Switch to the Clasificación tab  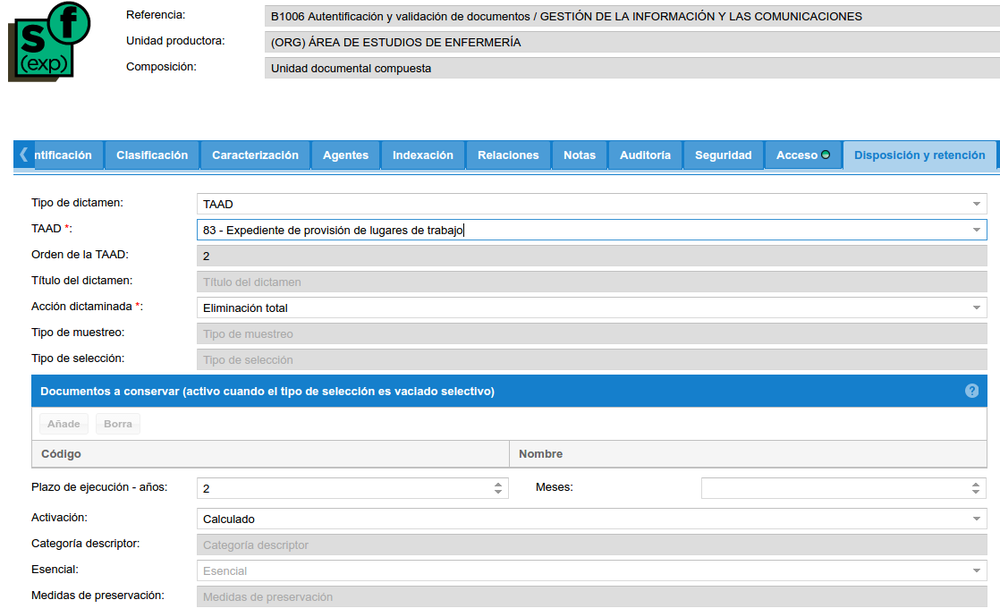152,155
